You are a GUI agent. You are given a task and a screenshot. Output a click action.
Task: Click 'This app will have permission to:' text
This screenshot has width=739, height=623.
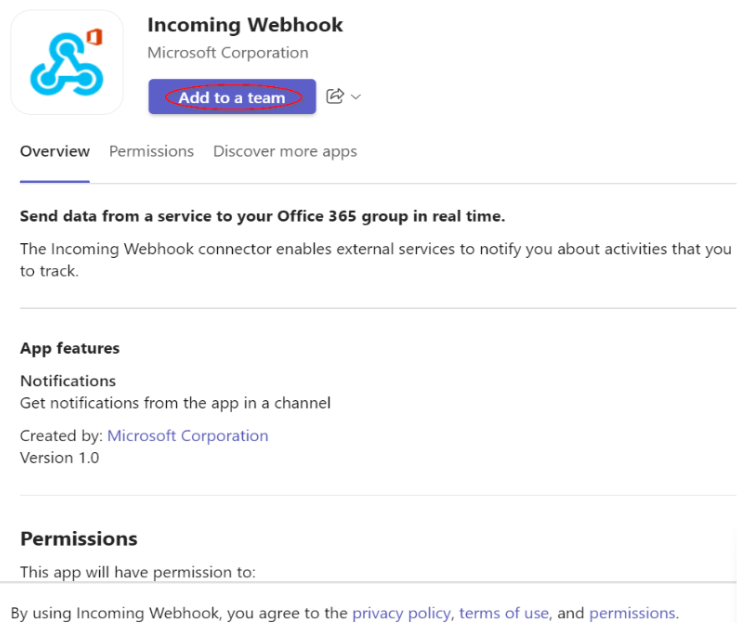[138, 572]
